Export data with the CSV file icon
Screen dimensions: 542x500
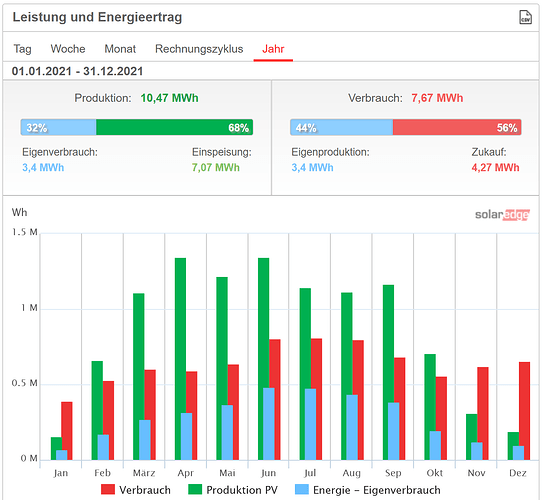click(525, 17)
